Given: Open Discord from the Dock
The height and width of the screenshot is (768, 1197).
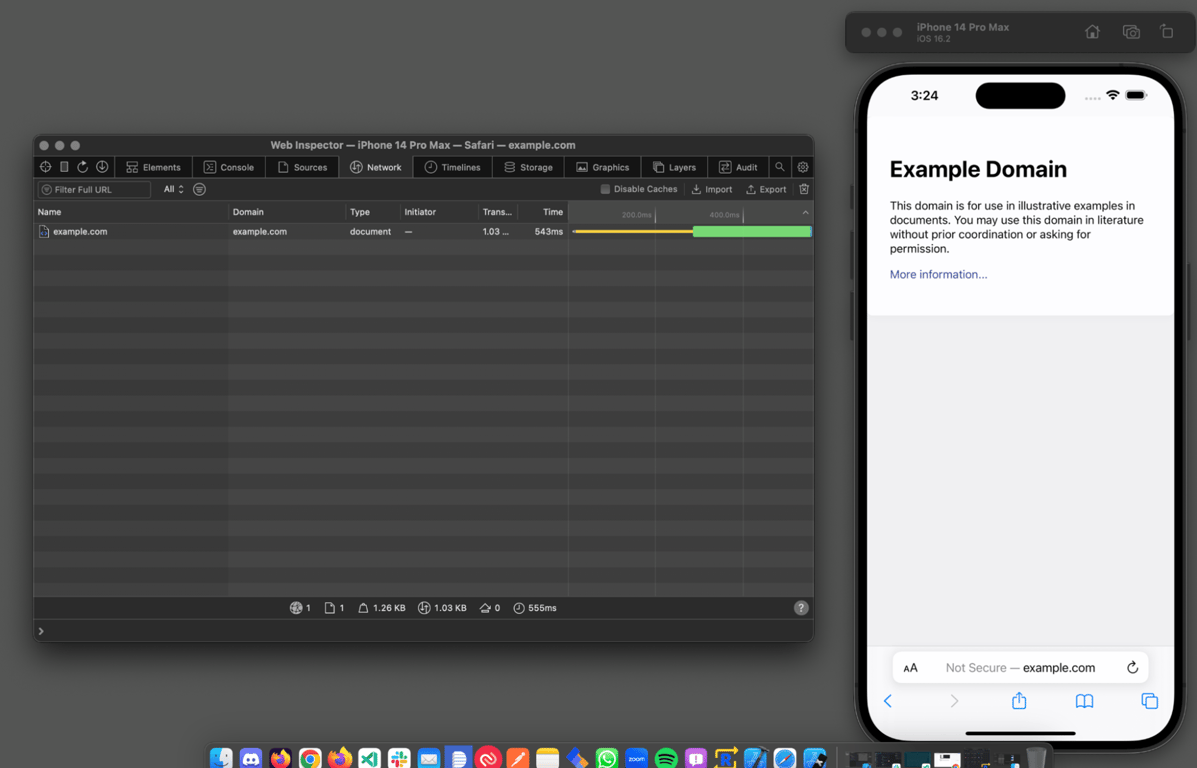Looking at the screenshot, I should [x=250, y=758].
